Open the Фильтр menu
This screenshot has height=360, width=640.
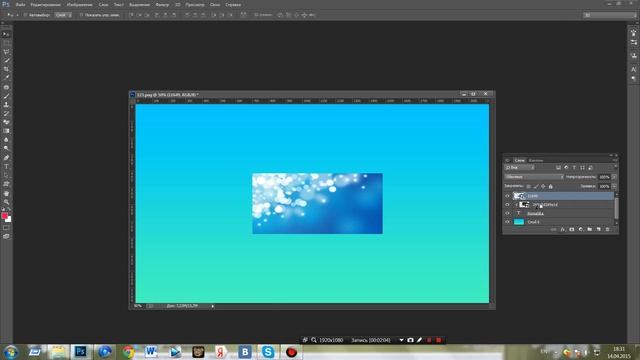click(162, 5)
